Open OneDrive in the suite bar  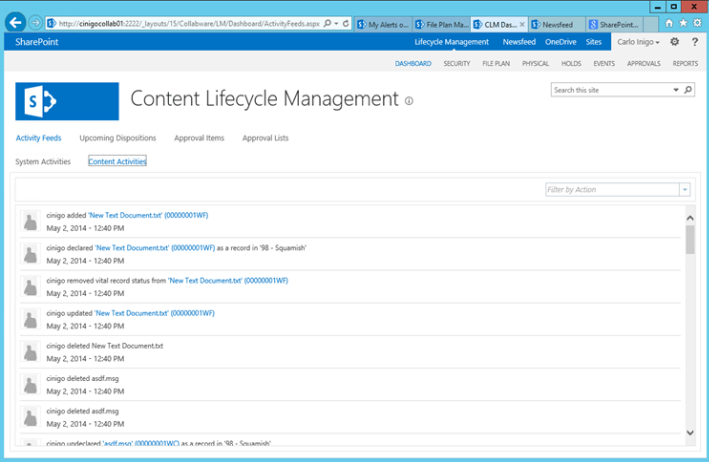click(560, 42)
